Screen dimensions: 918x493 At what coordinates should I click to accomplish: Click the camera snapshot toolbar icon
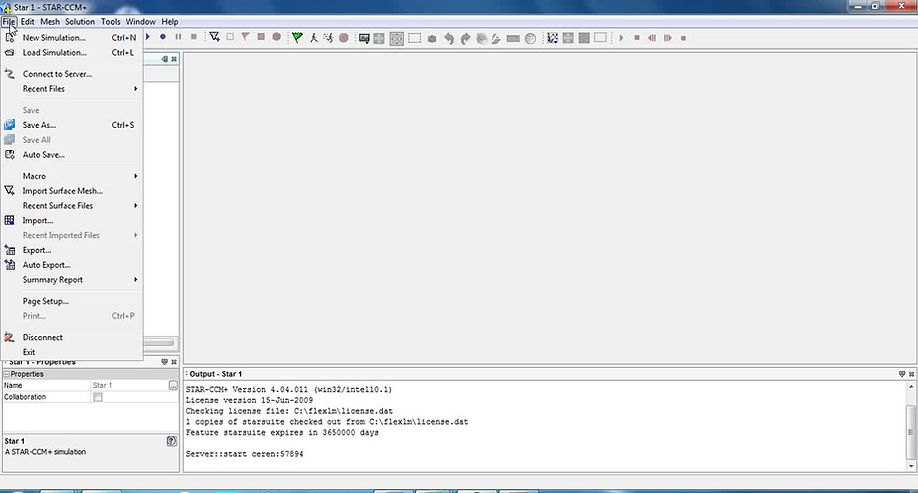432,39
